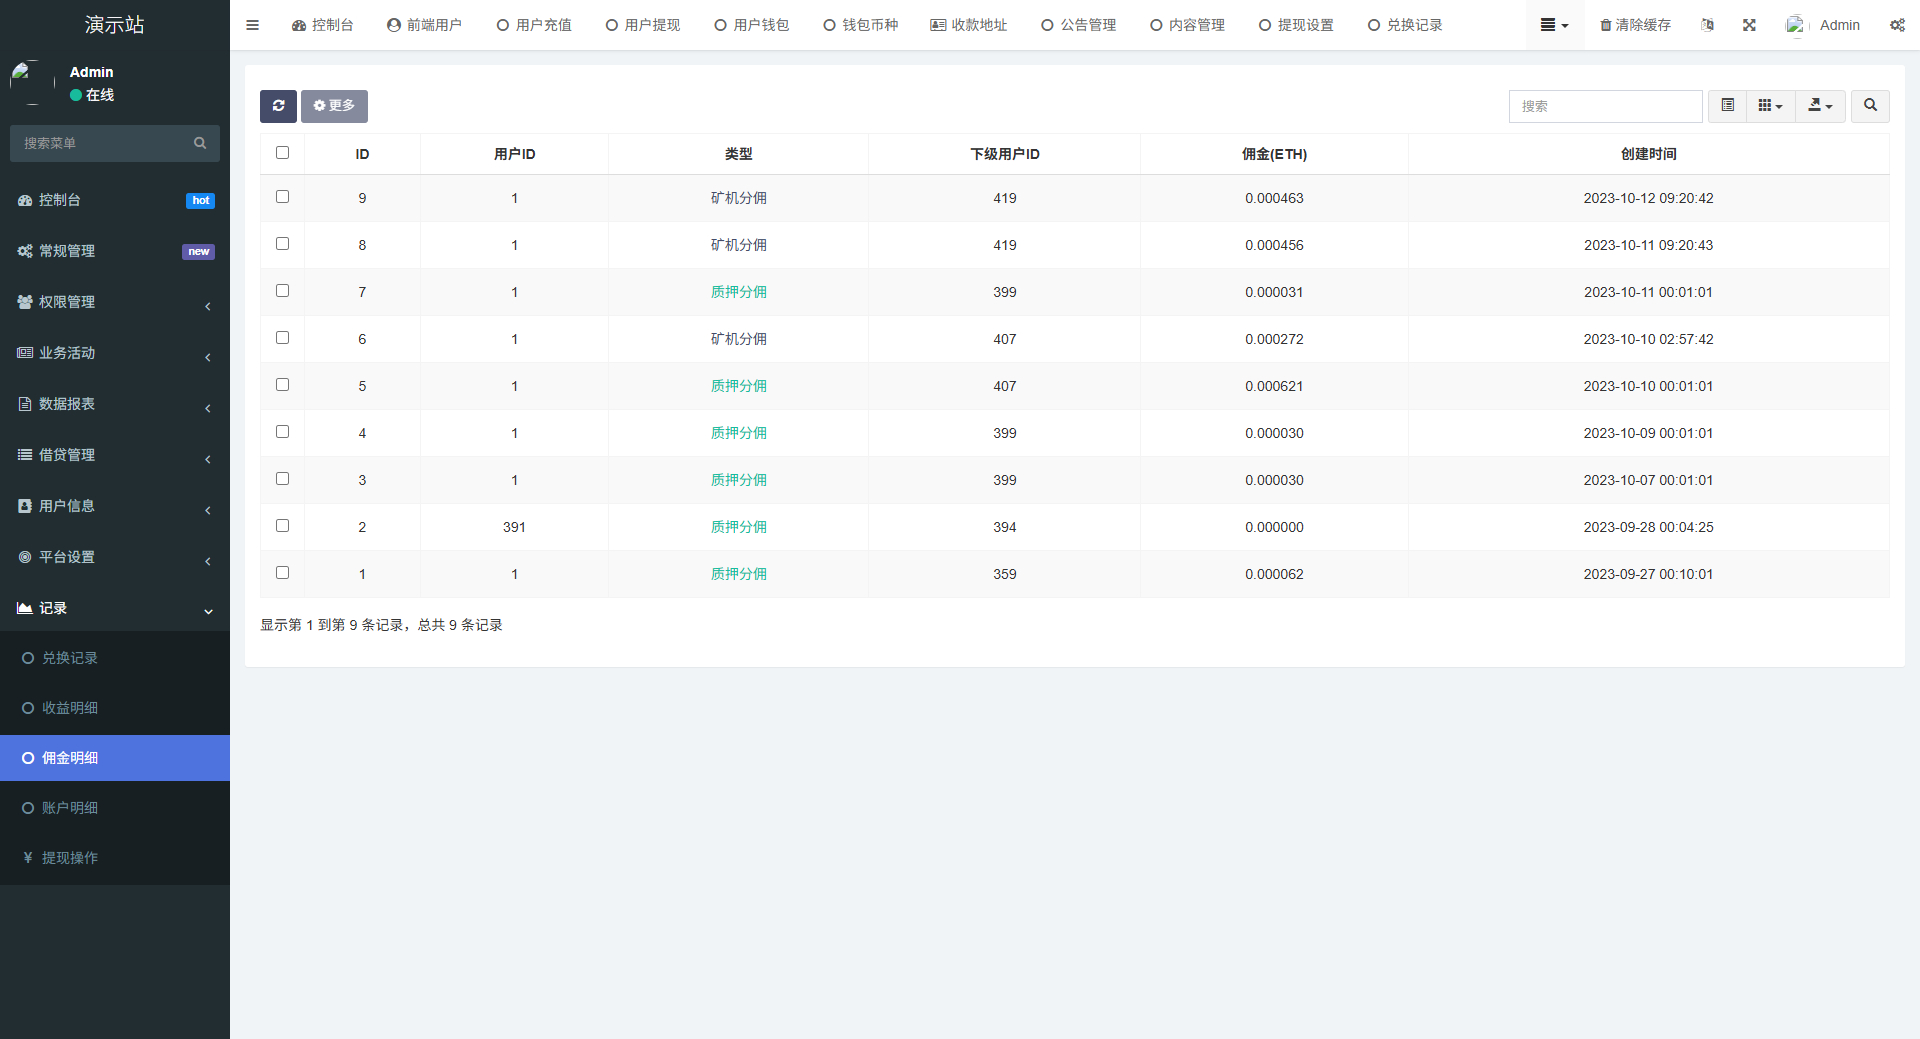The width and height of the screenshot is (1920, 1039).
Task: Open the export dropdown above the table
Action: [x=1820, y=106]
